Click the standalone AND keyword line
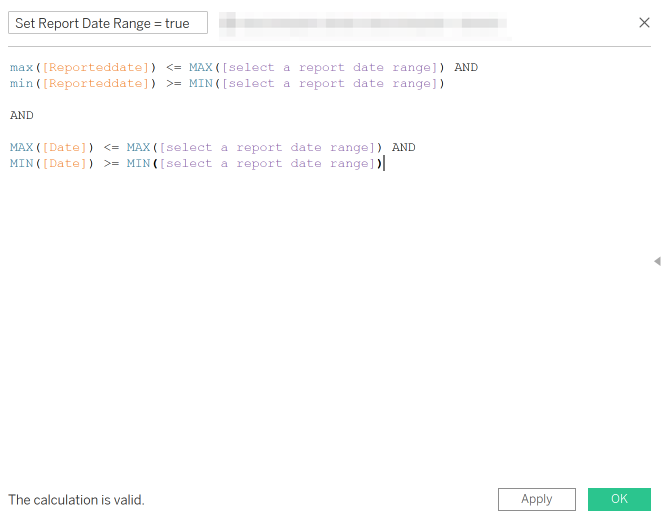The image size is (661, 521). click(x=21, y=116)
